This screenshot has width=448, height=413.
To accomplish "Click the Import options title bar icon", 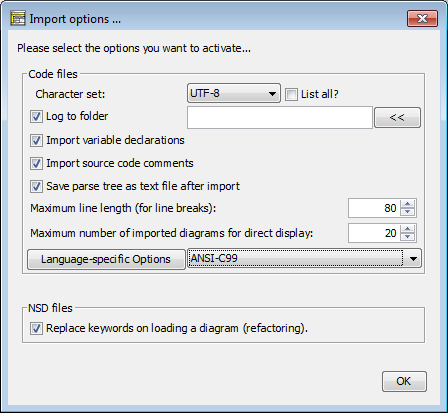I will pos(18,18).
